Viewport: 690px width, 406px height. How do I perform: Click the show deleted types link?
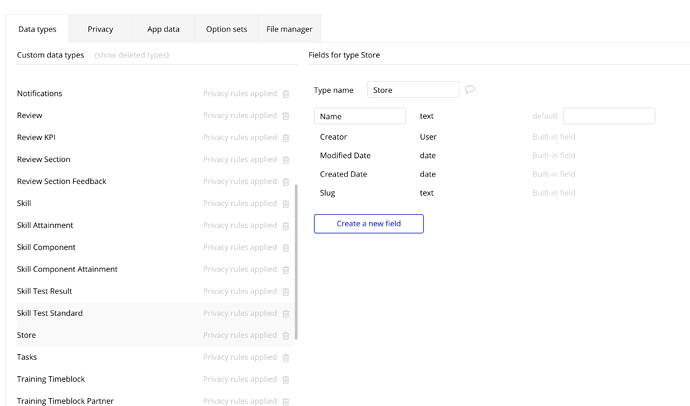(x=132, y=55)
